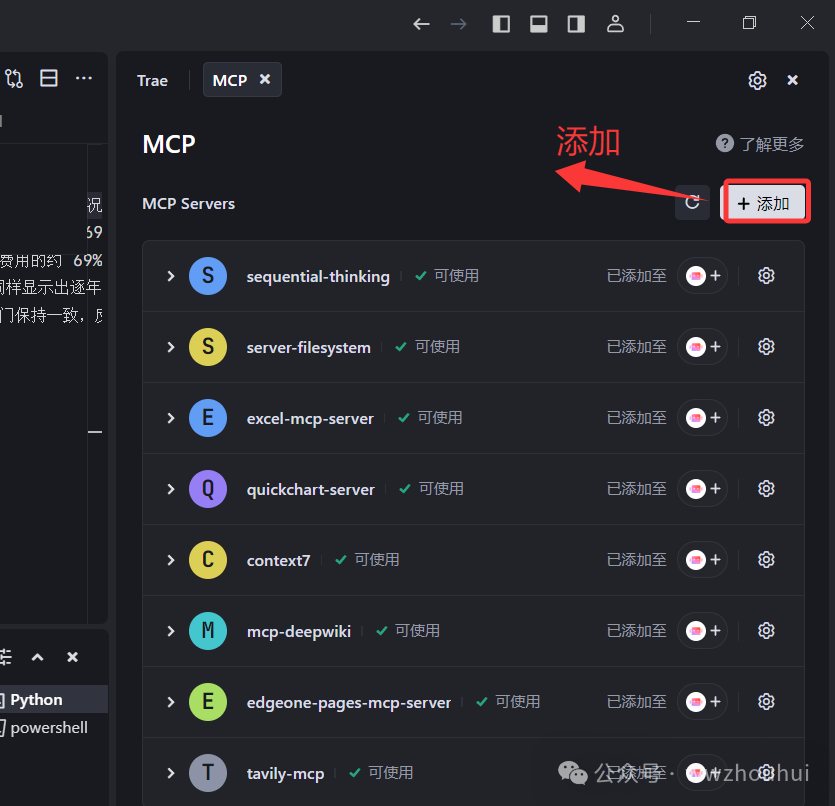Open the more actions ellipsis menu

(84, 78)
